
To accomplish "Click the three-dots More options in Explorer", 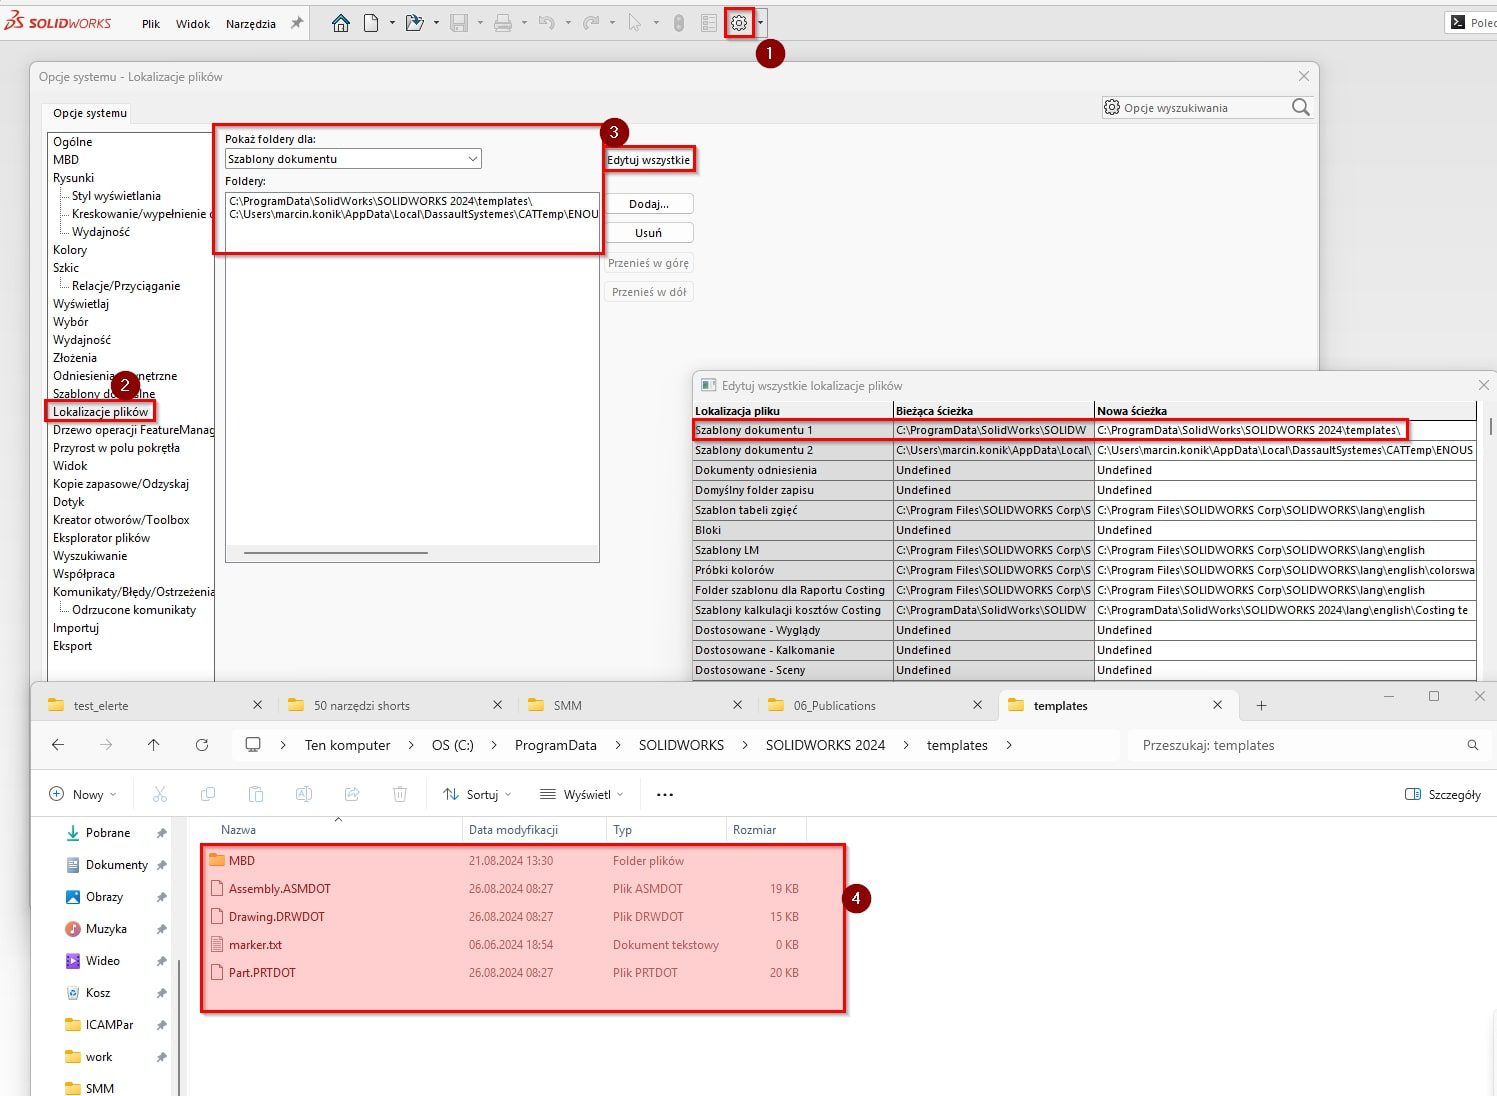I will [x=665, y=794].
